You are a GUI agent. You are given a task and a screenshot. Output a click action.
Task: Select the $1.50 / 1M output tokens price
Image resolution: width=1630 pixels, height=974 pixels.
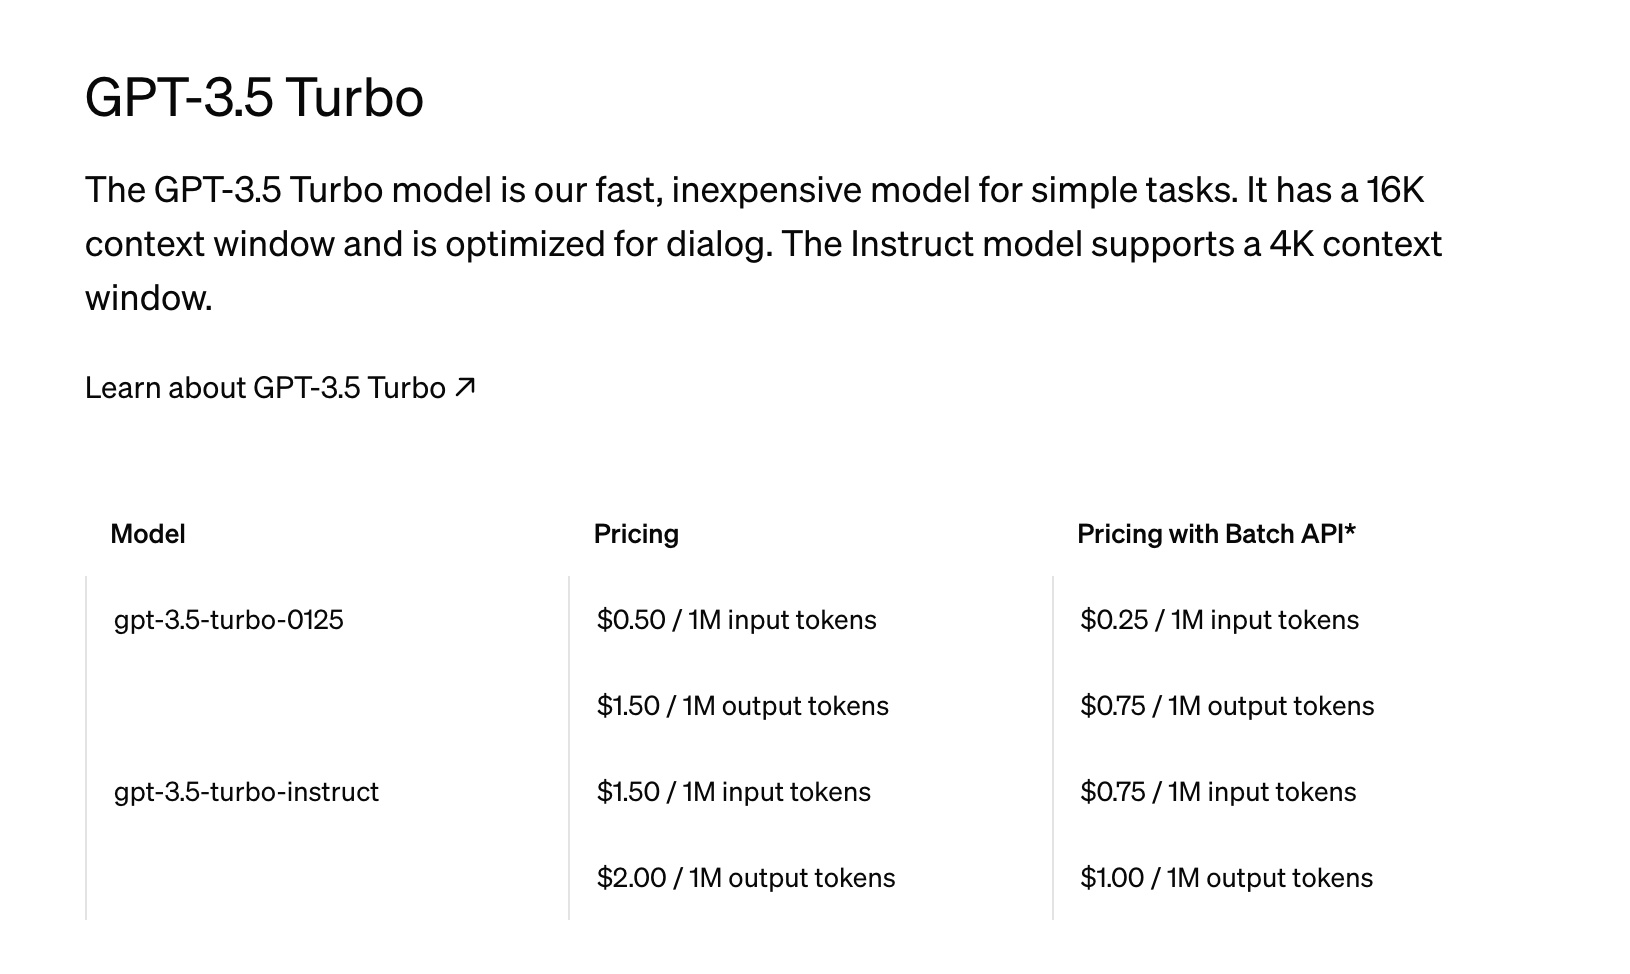pos(743,706)
